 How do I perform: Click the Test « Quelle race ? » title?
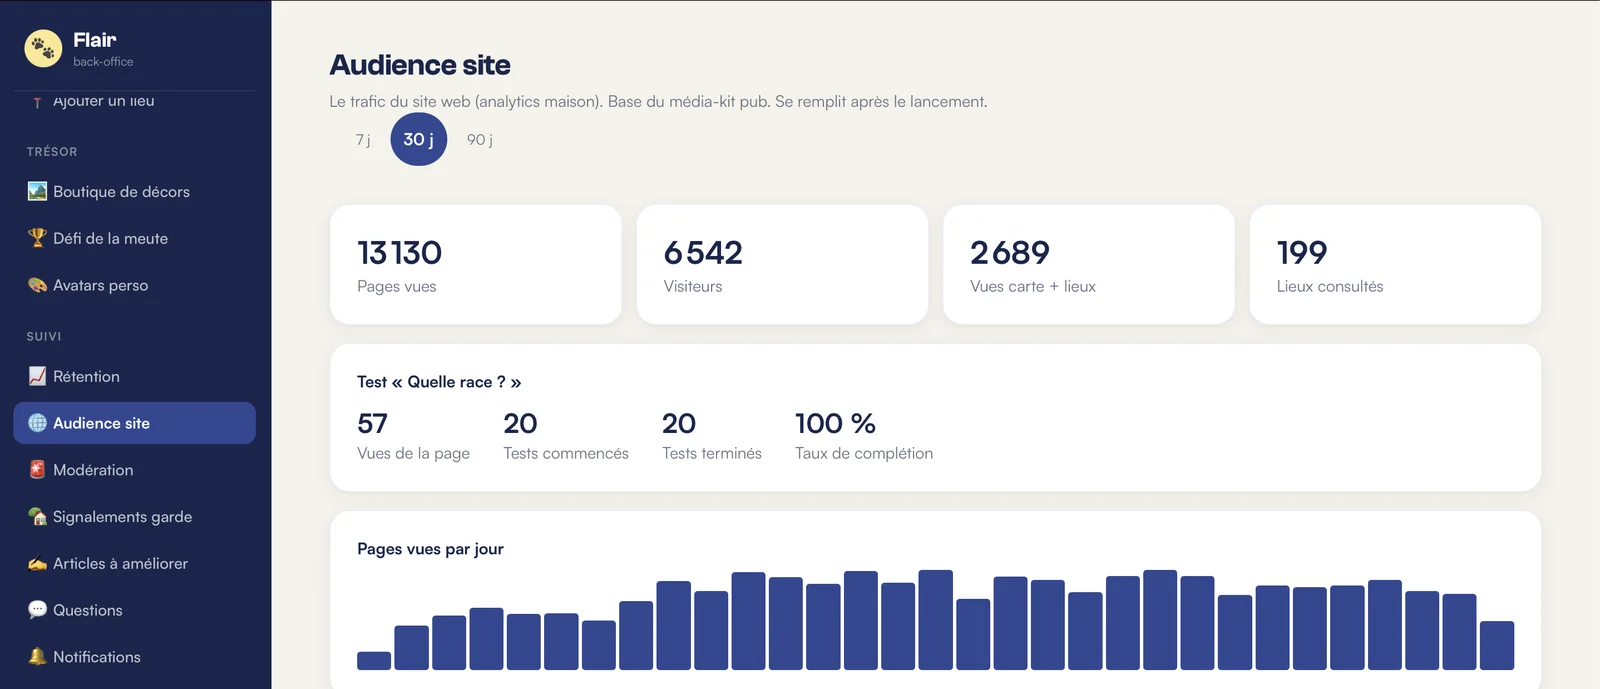click(439, 382)
